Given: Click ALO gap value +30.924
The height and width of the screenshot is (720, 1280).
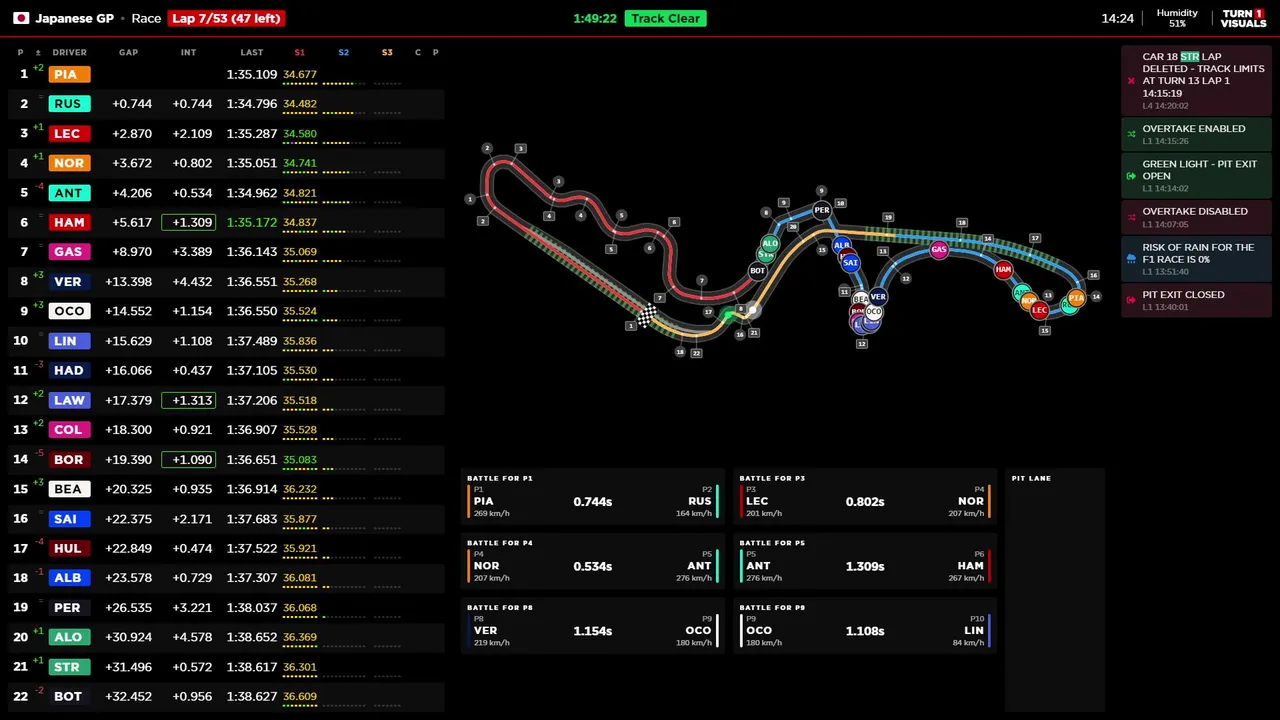Looking at the screenshot, I should tap(132, 637).
